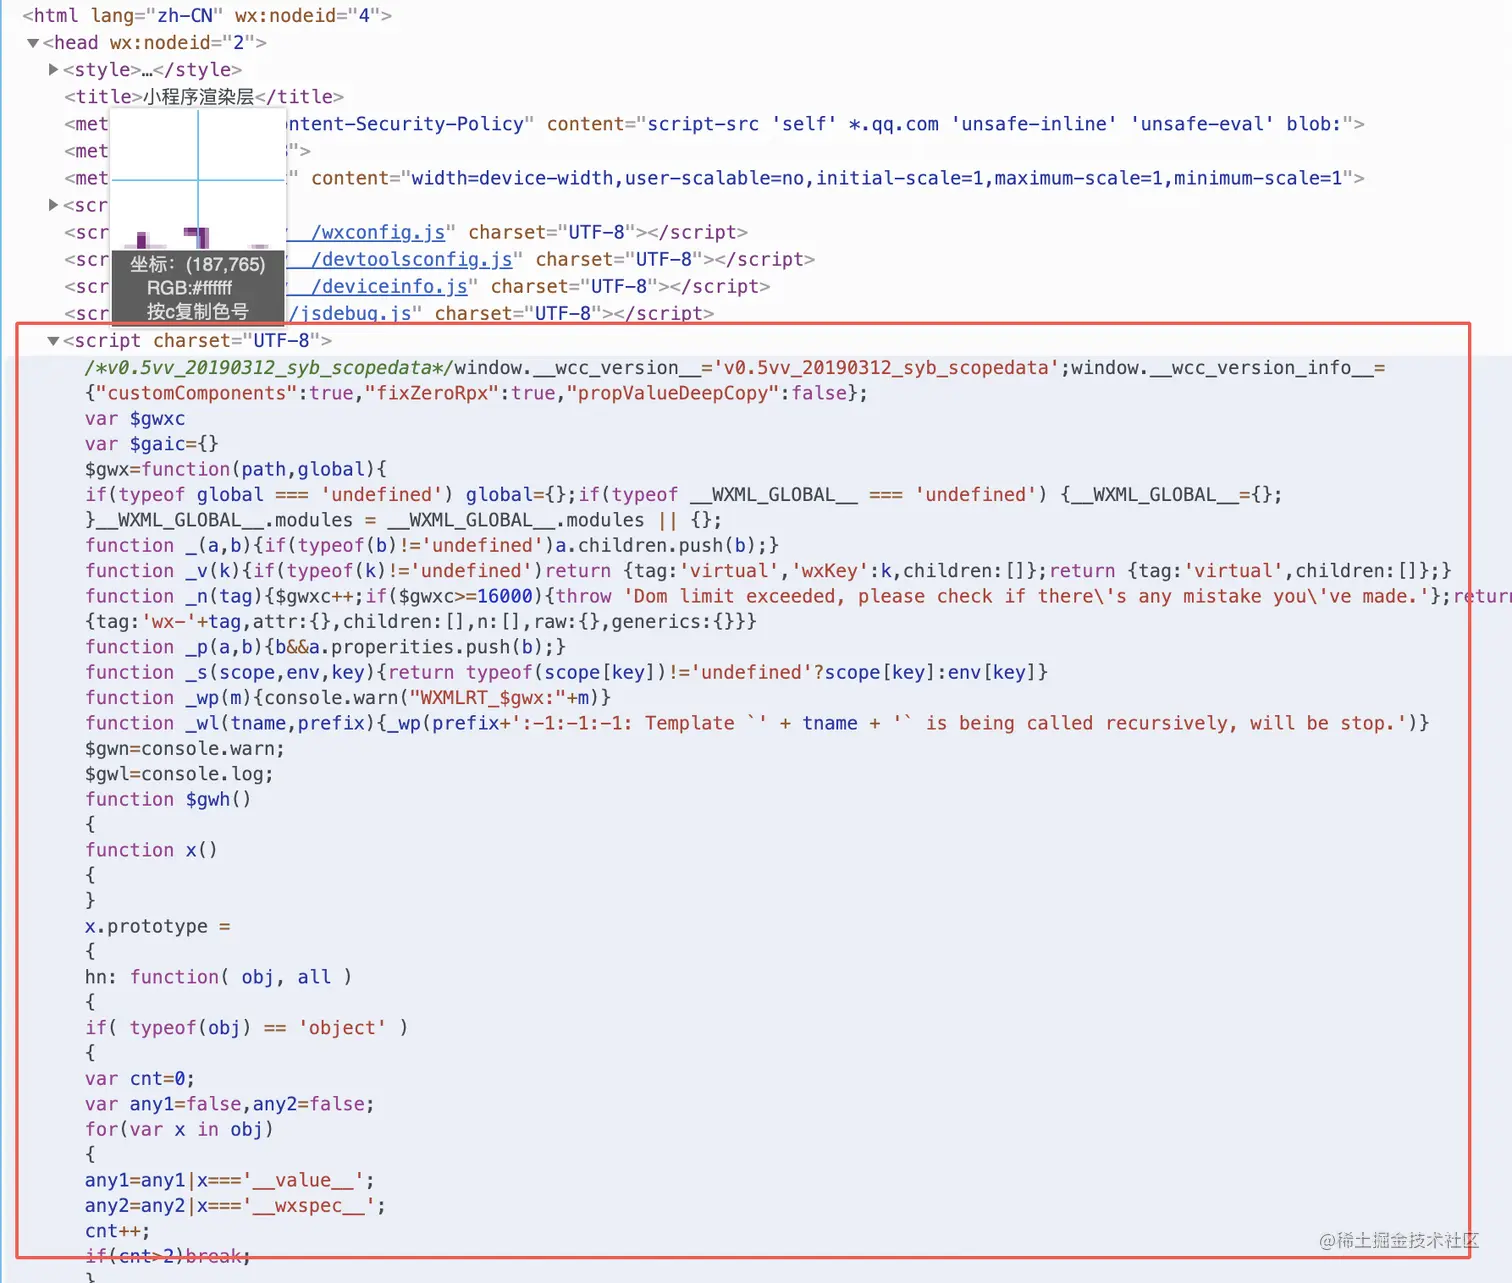1512x1283 pixels.
Task: Expand the collapsed scr node below meta tags
Action: (54, 205)
